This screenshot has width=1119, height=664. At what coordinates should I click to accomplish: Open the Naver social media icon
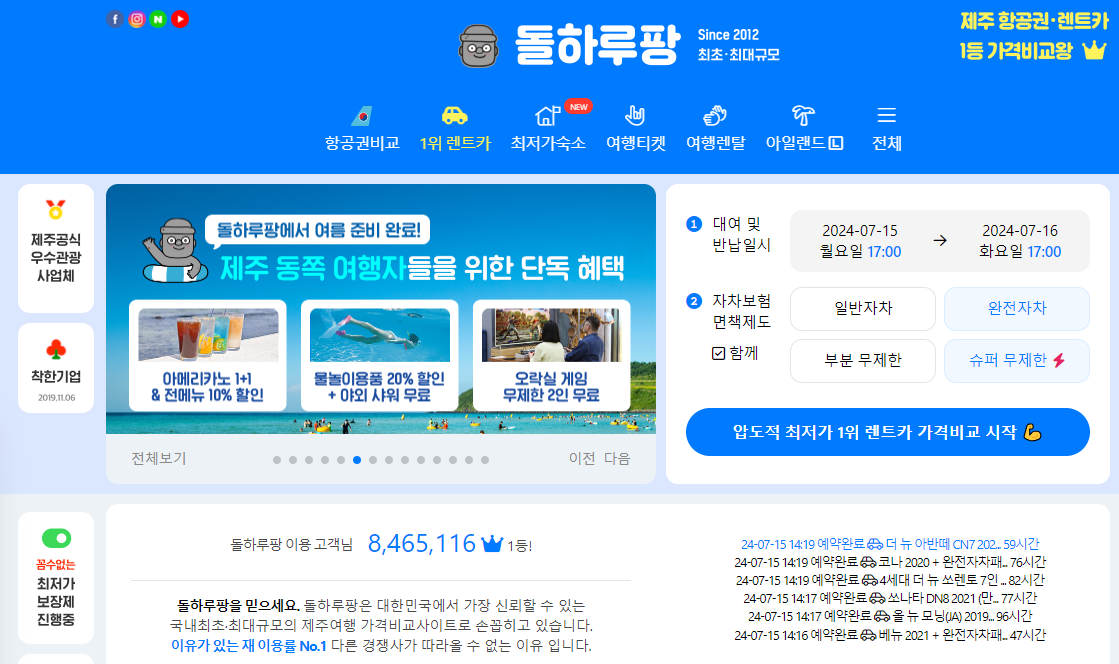coord(158,18)
